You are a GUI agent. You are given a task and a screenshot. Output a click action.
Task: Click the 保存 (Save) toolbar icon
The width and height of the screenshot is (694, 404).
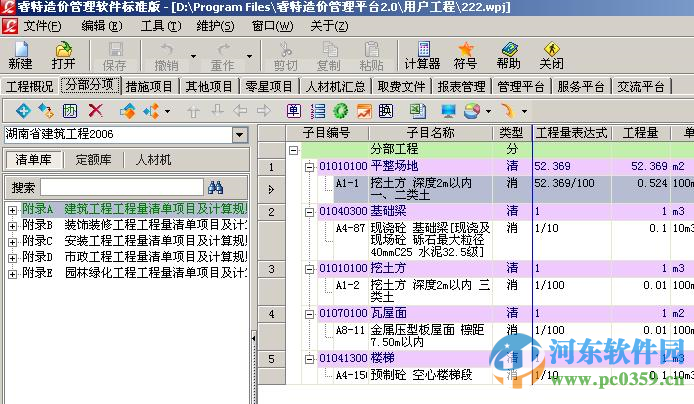click(x=115, y=56)
